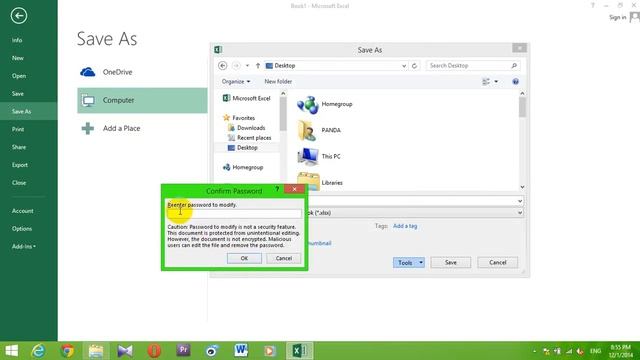The image size is (640, 360).
Task: Select the This PC icon
Action: (x=307, y=157)
